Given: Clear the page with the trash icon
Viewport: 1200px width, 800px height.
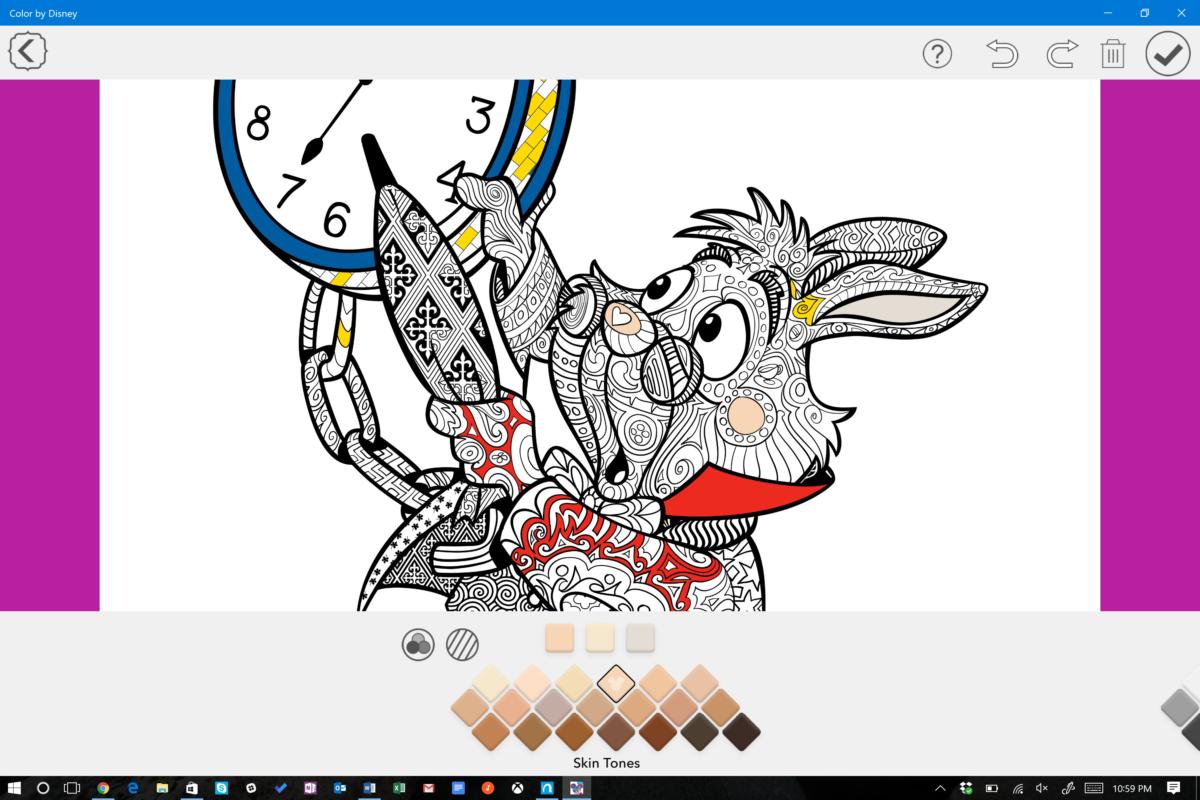Looking at the screenshot, I should (x=1113, y=53).
